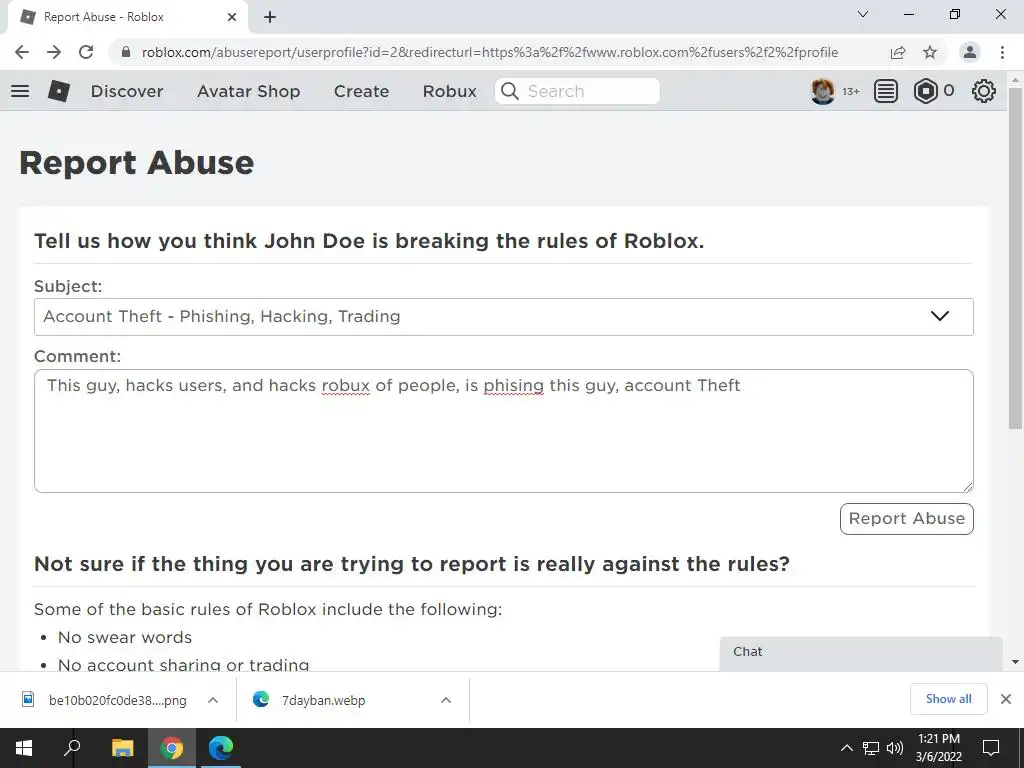This screenshot has height=768, width=1024.
Task: Open network status tray icon
Action: click(x=871, y=748)
